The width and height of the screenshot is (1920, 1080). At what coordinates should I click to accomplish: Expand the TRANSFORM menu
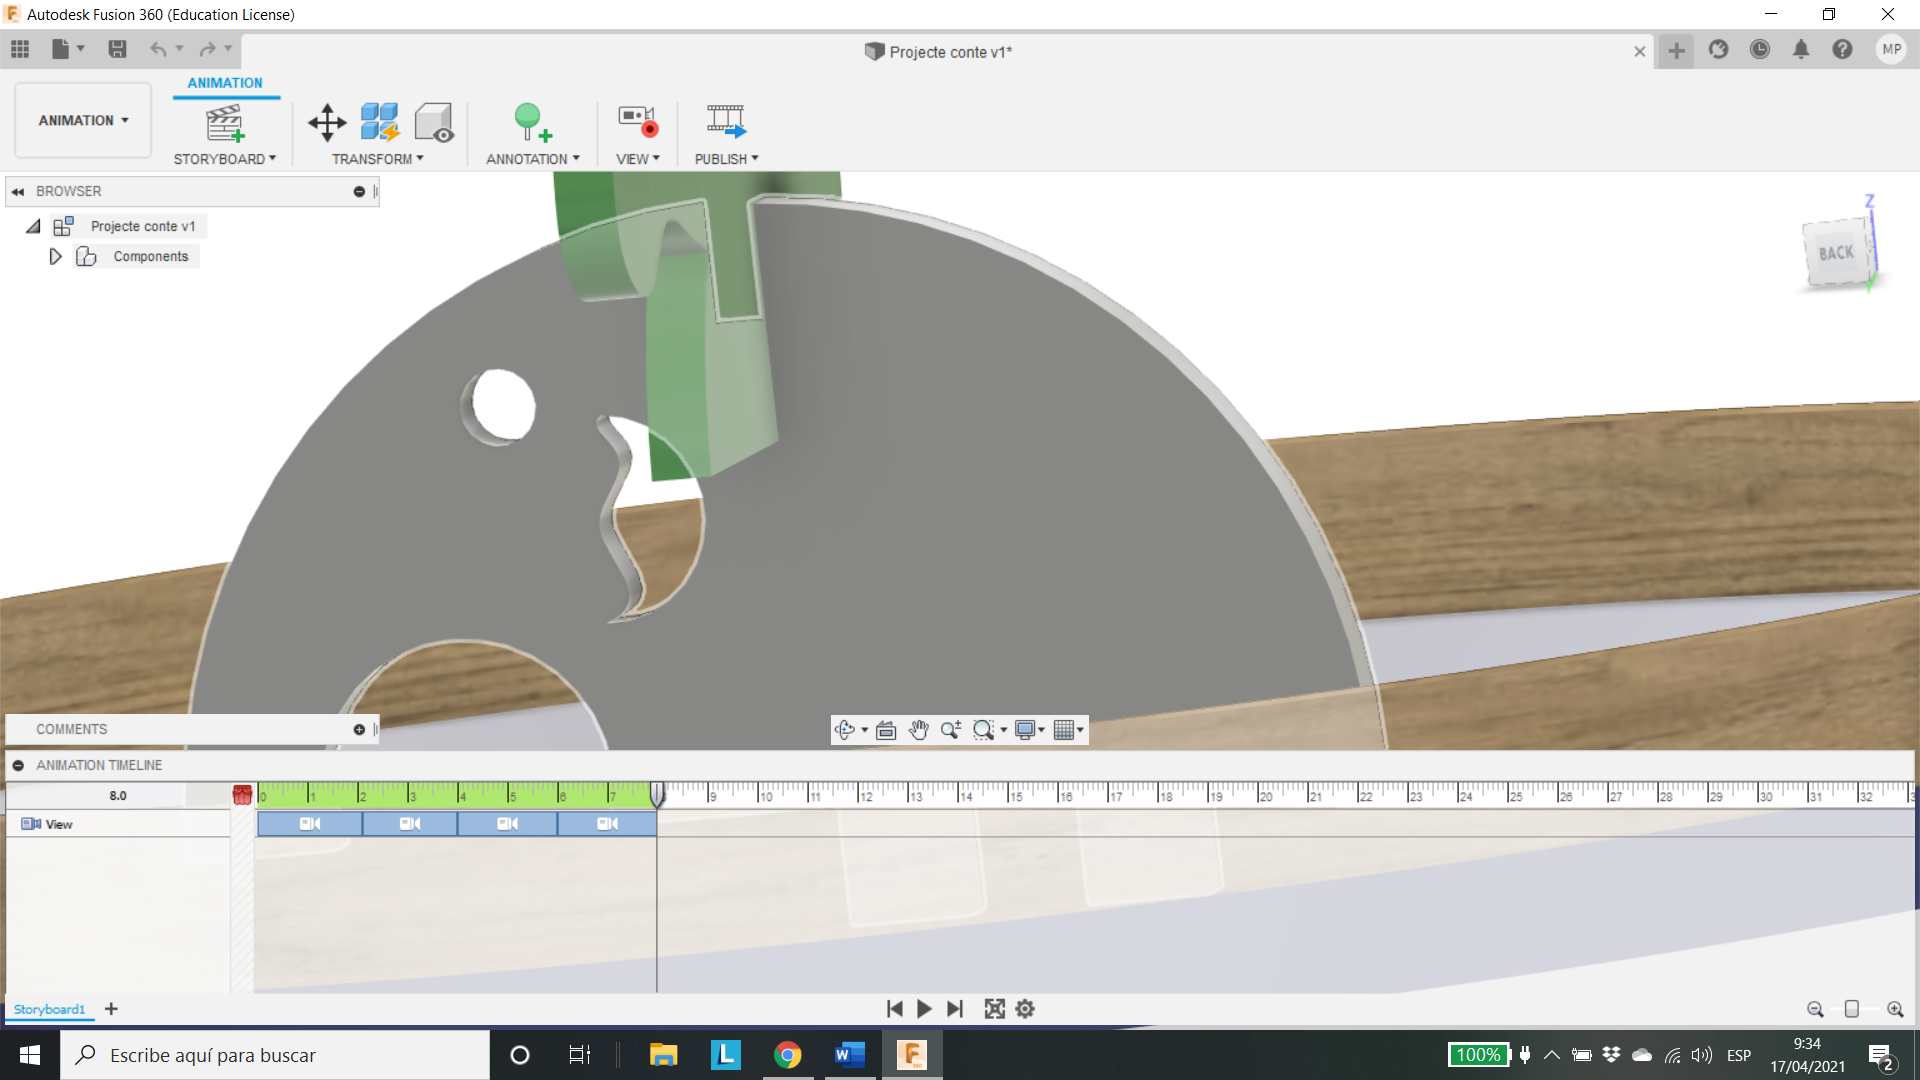[x=378, y=159]
